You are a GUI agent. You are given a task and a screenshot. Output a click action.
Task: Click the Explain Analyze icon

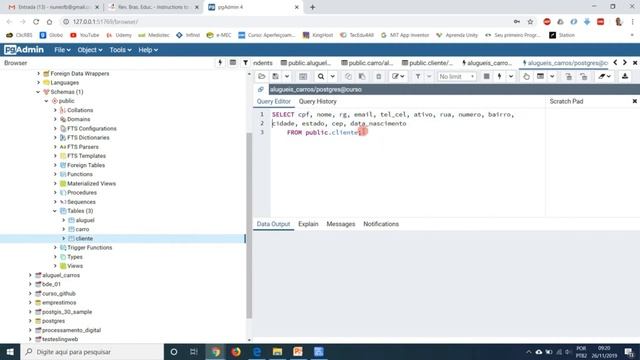pos(540,76)
